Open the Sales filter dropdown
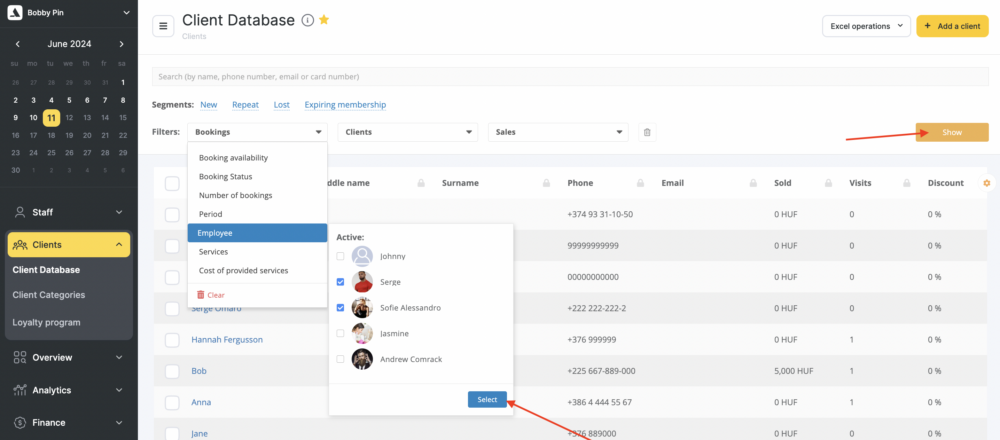This screenshot has width=1000, height=440. 558,132
